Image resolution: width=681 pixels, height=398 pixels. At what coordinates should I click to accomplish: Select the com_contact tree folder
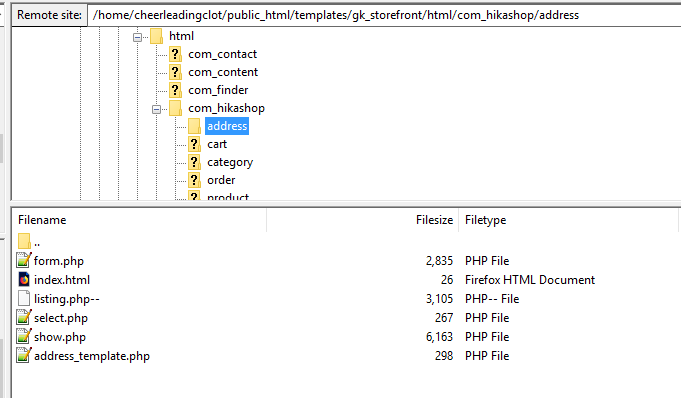tap(222, 54)
